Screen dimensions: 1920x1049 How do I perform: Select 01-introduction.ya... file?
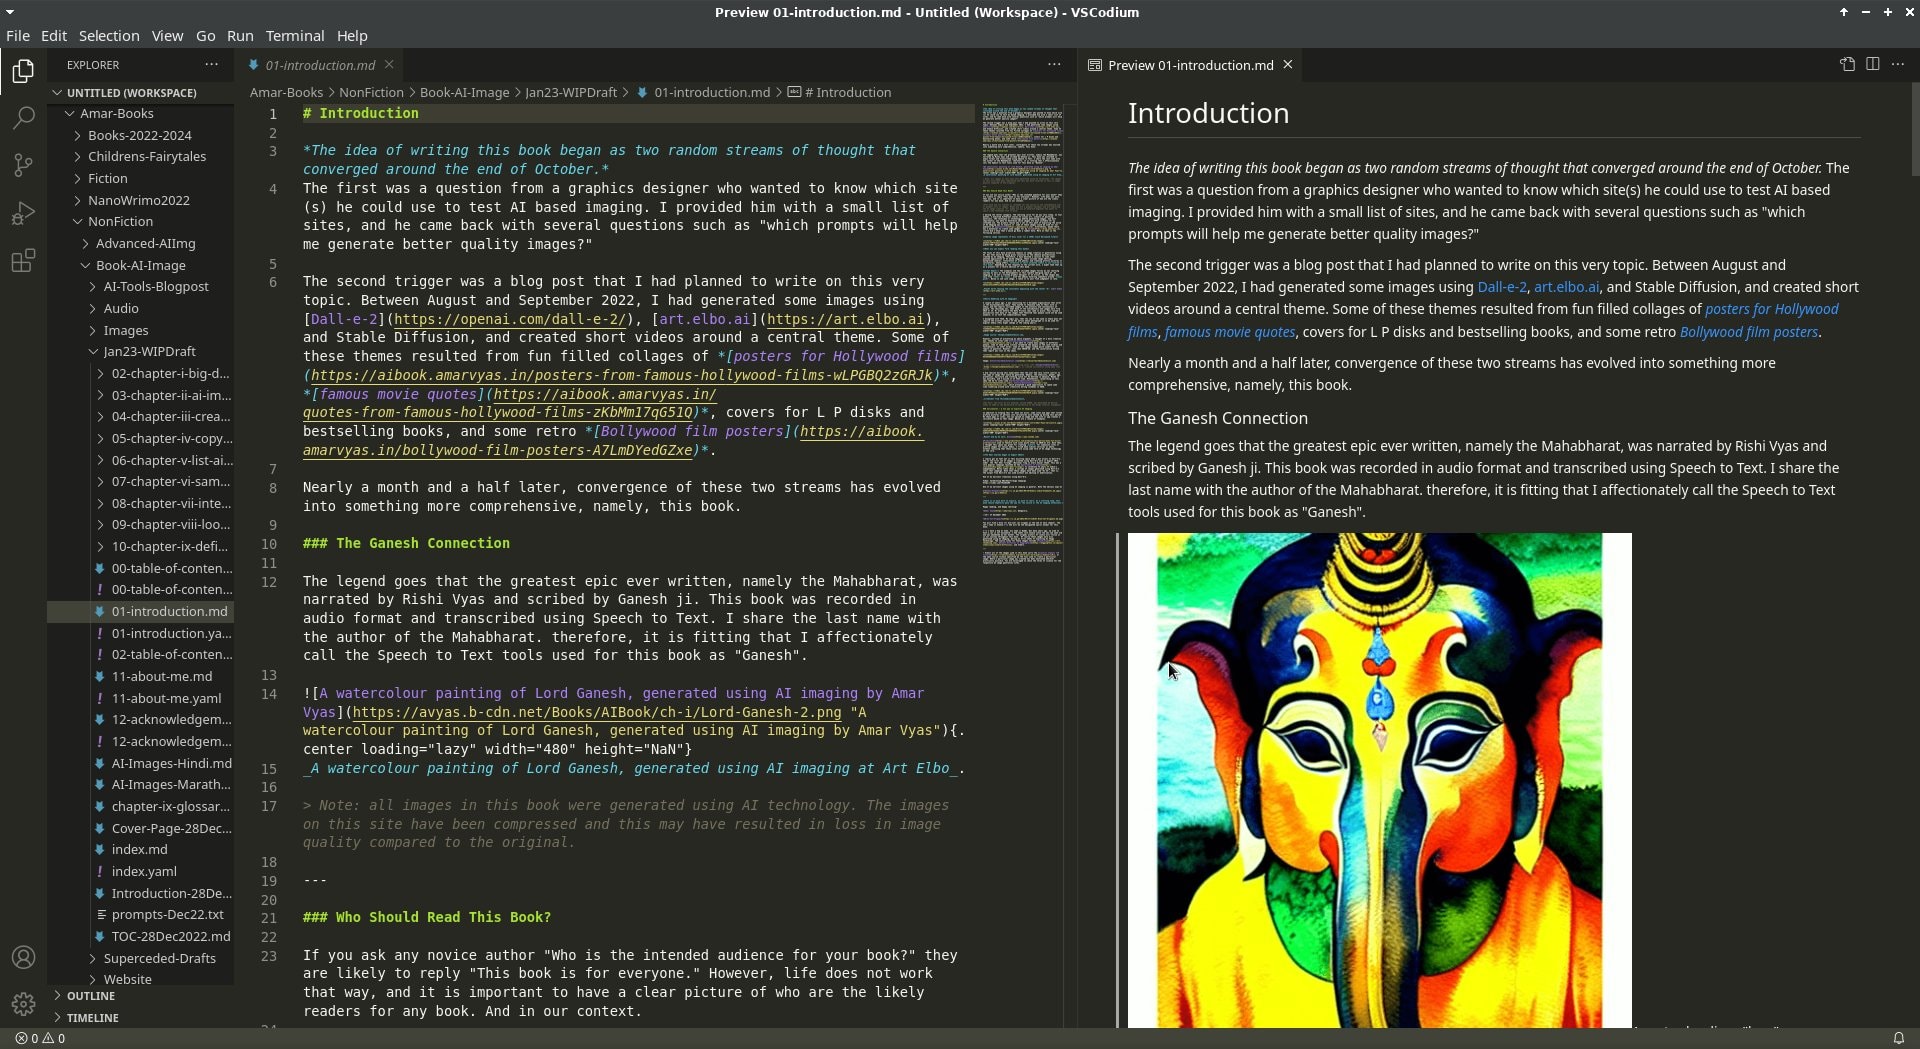coord(170,634)
